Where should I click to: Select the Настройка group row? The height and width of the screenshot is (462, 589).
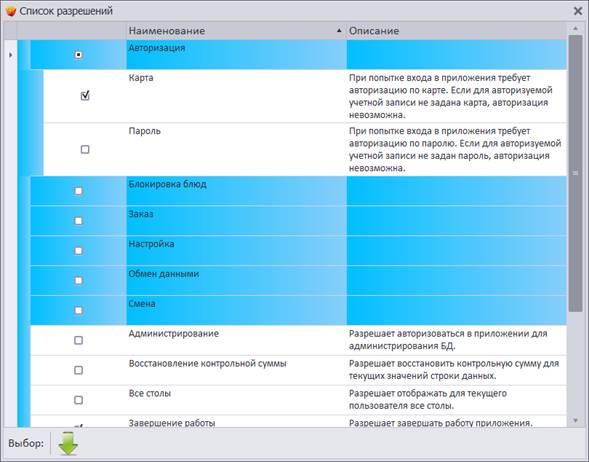click(x=298, y=251)
